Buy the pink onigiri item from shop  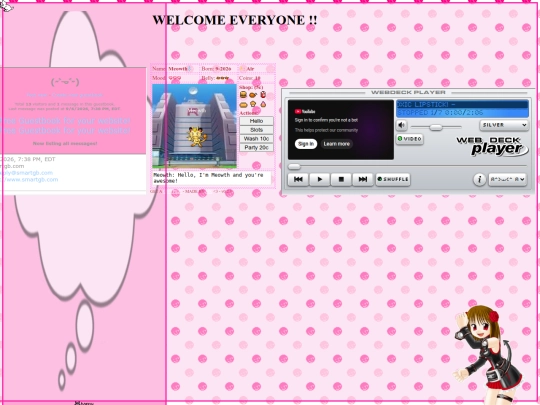tap(263, 104)
